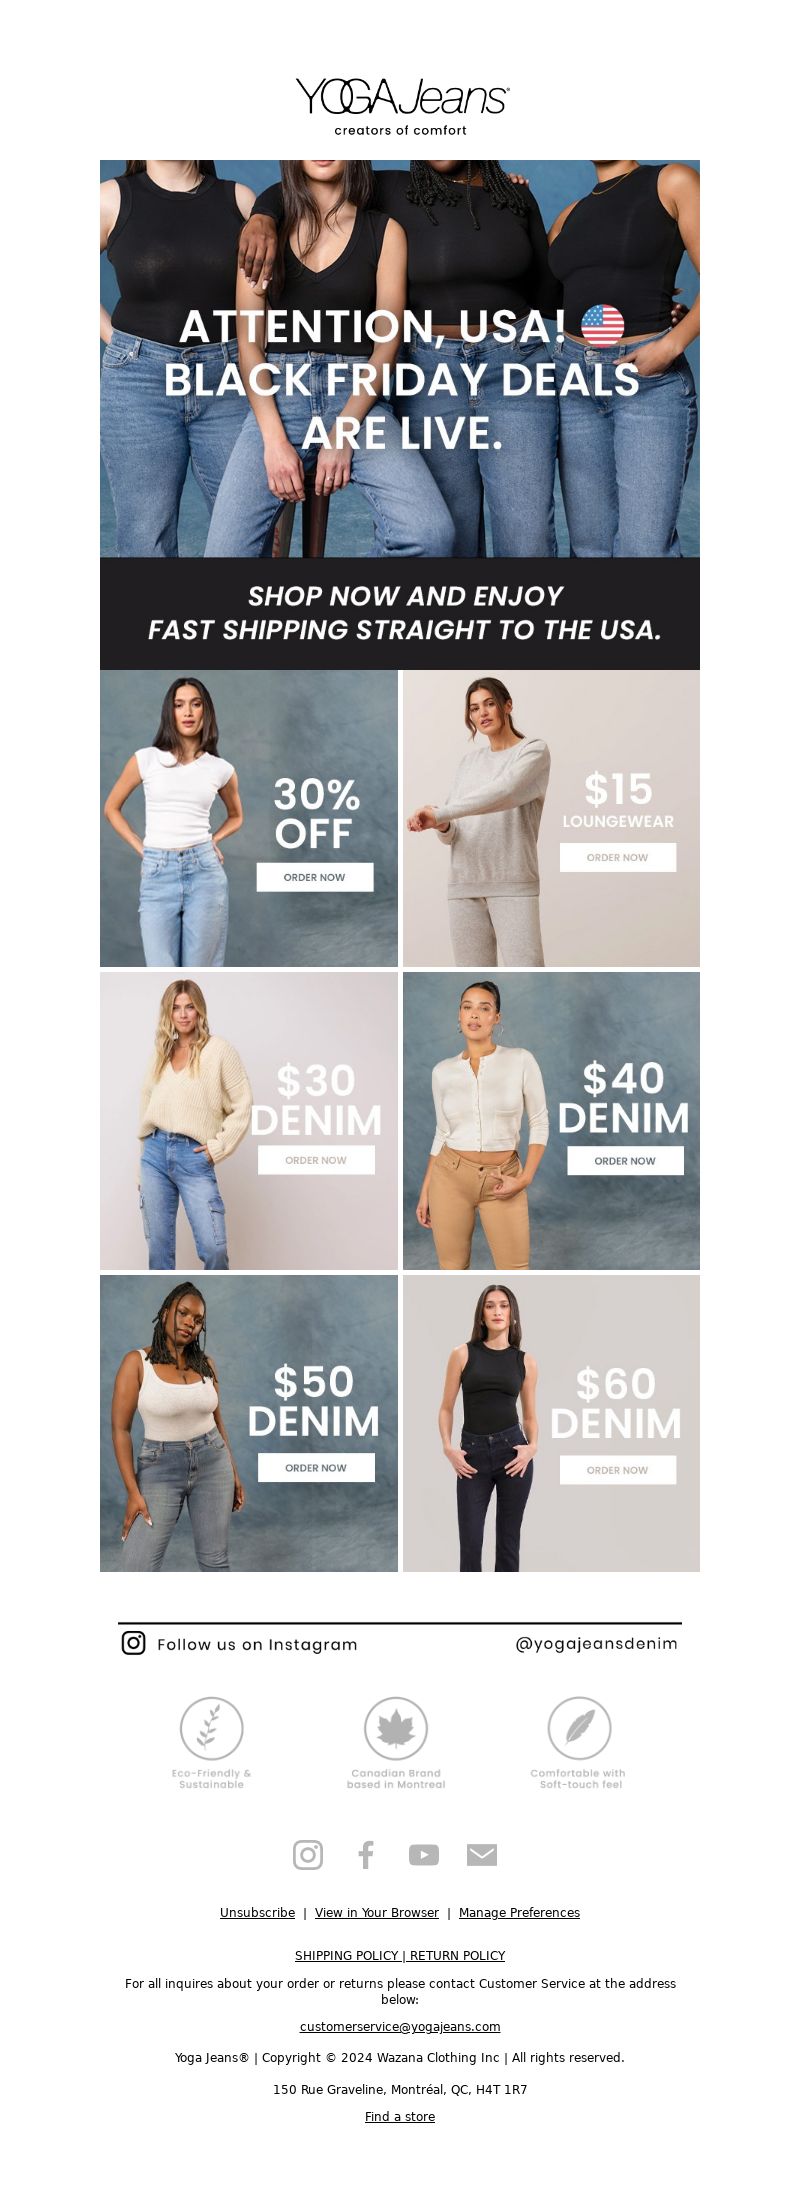
Task: Click Order Now under $40 Denim
Action: 625,1161
